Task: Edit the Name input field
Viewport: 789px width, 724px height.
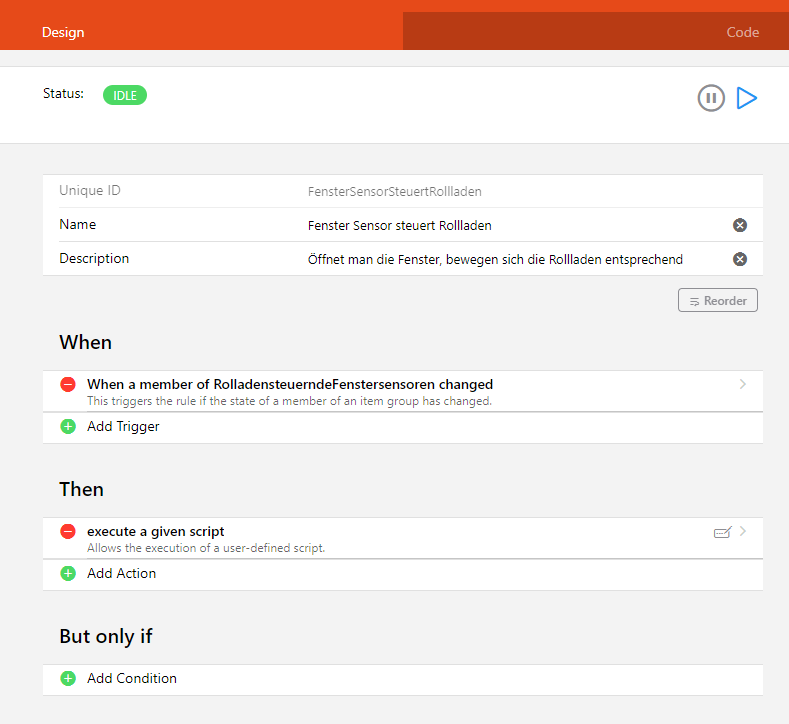Action: [516, 225]
